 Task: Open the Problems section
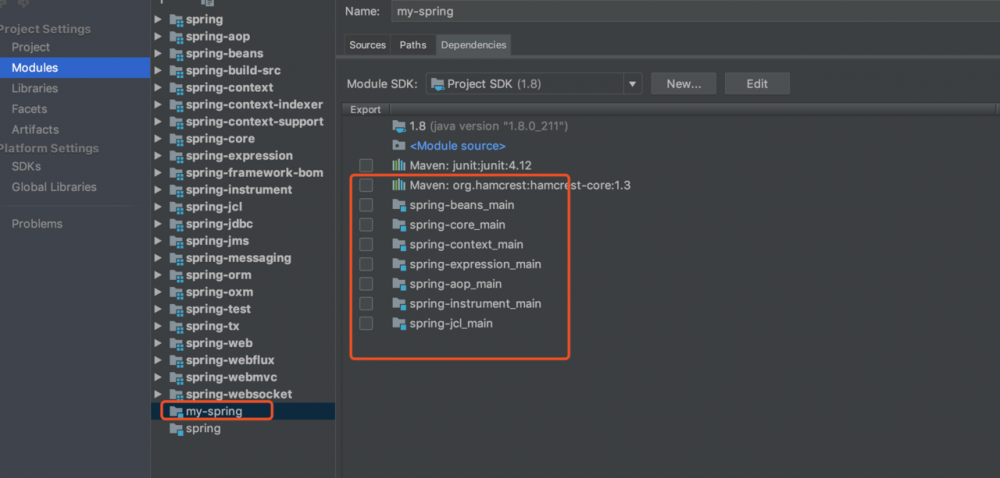pyautogui.click(x=37, y=224)
